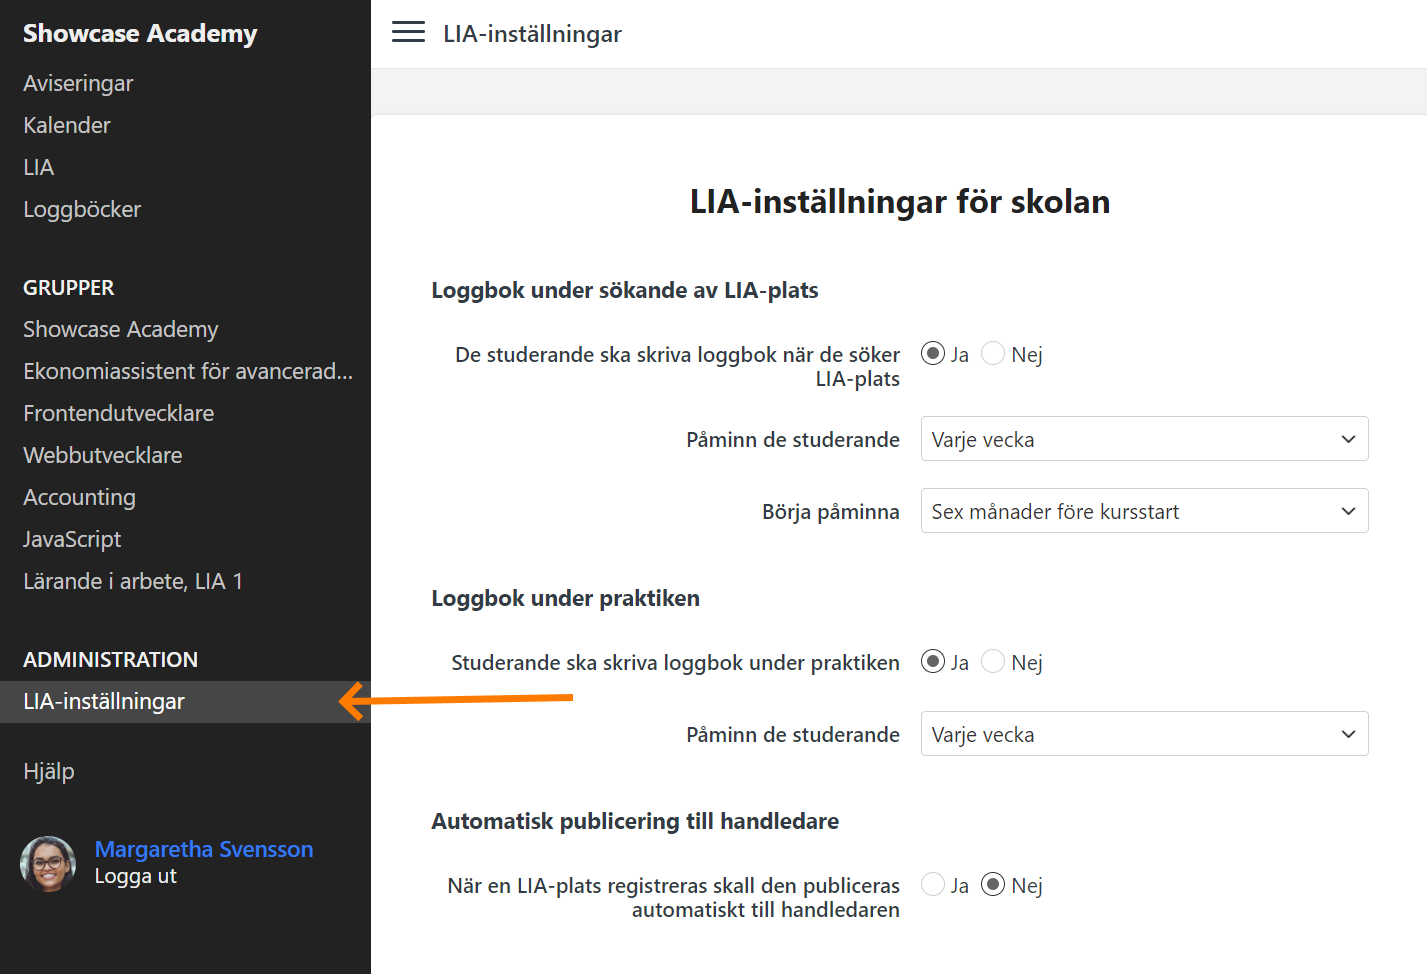The height and width of the screenshot is (974, 1427).
Task: Select Ja for logbook when seeking LIA-plats
Action: coord(933,354)
